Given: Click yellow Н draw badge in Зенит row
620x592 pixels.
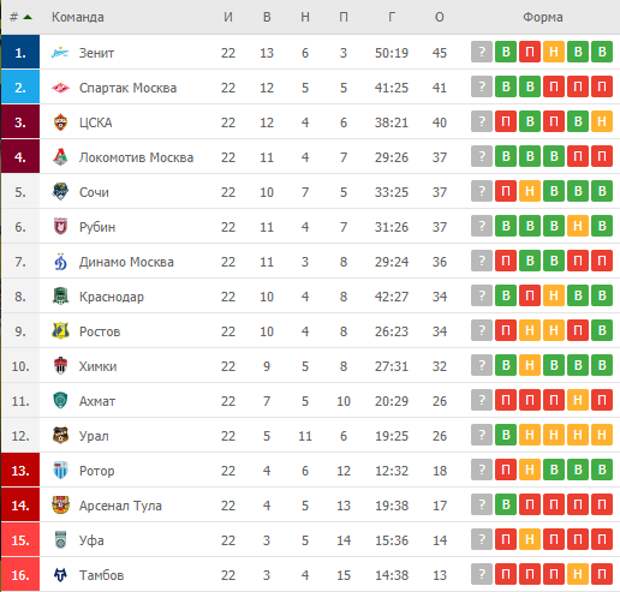Looking at the screenshot, I should click(554, 52).
